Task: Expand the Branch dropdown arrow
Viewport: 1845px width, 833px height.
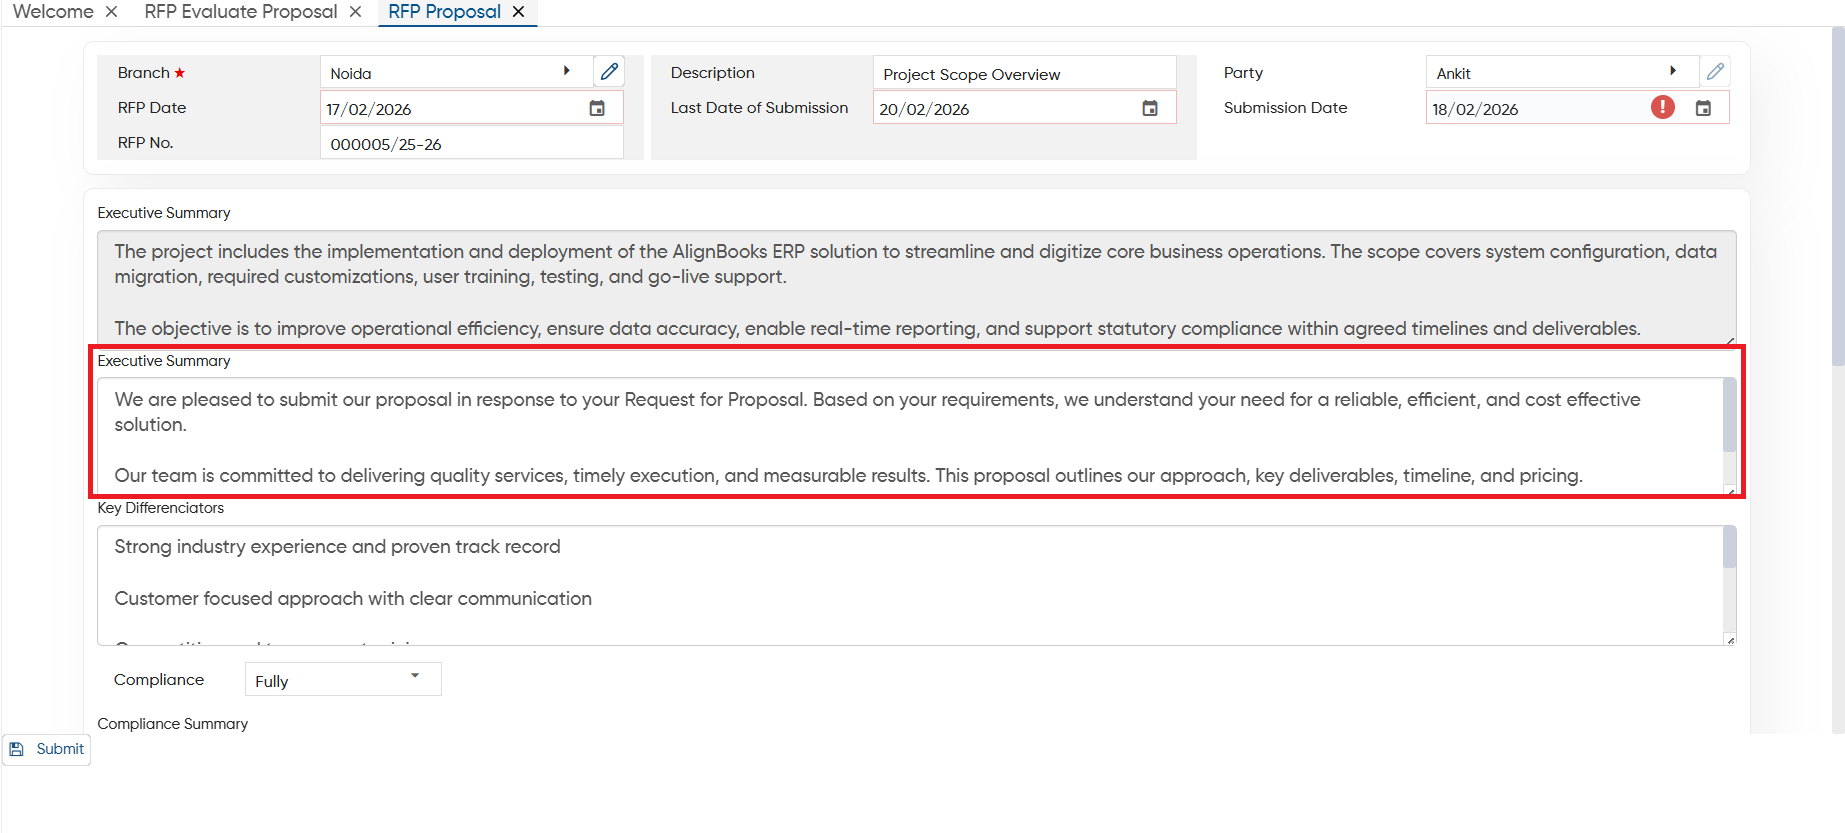Action: tap(567, 71)
